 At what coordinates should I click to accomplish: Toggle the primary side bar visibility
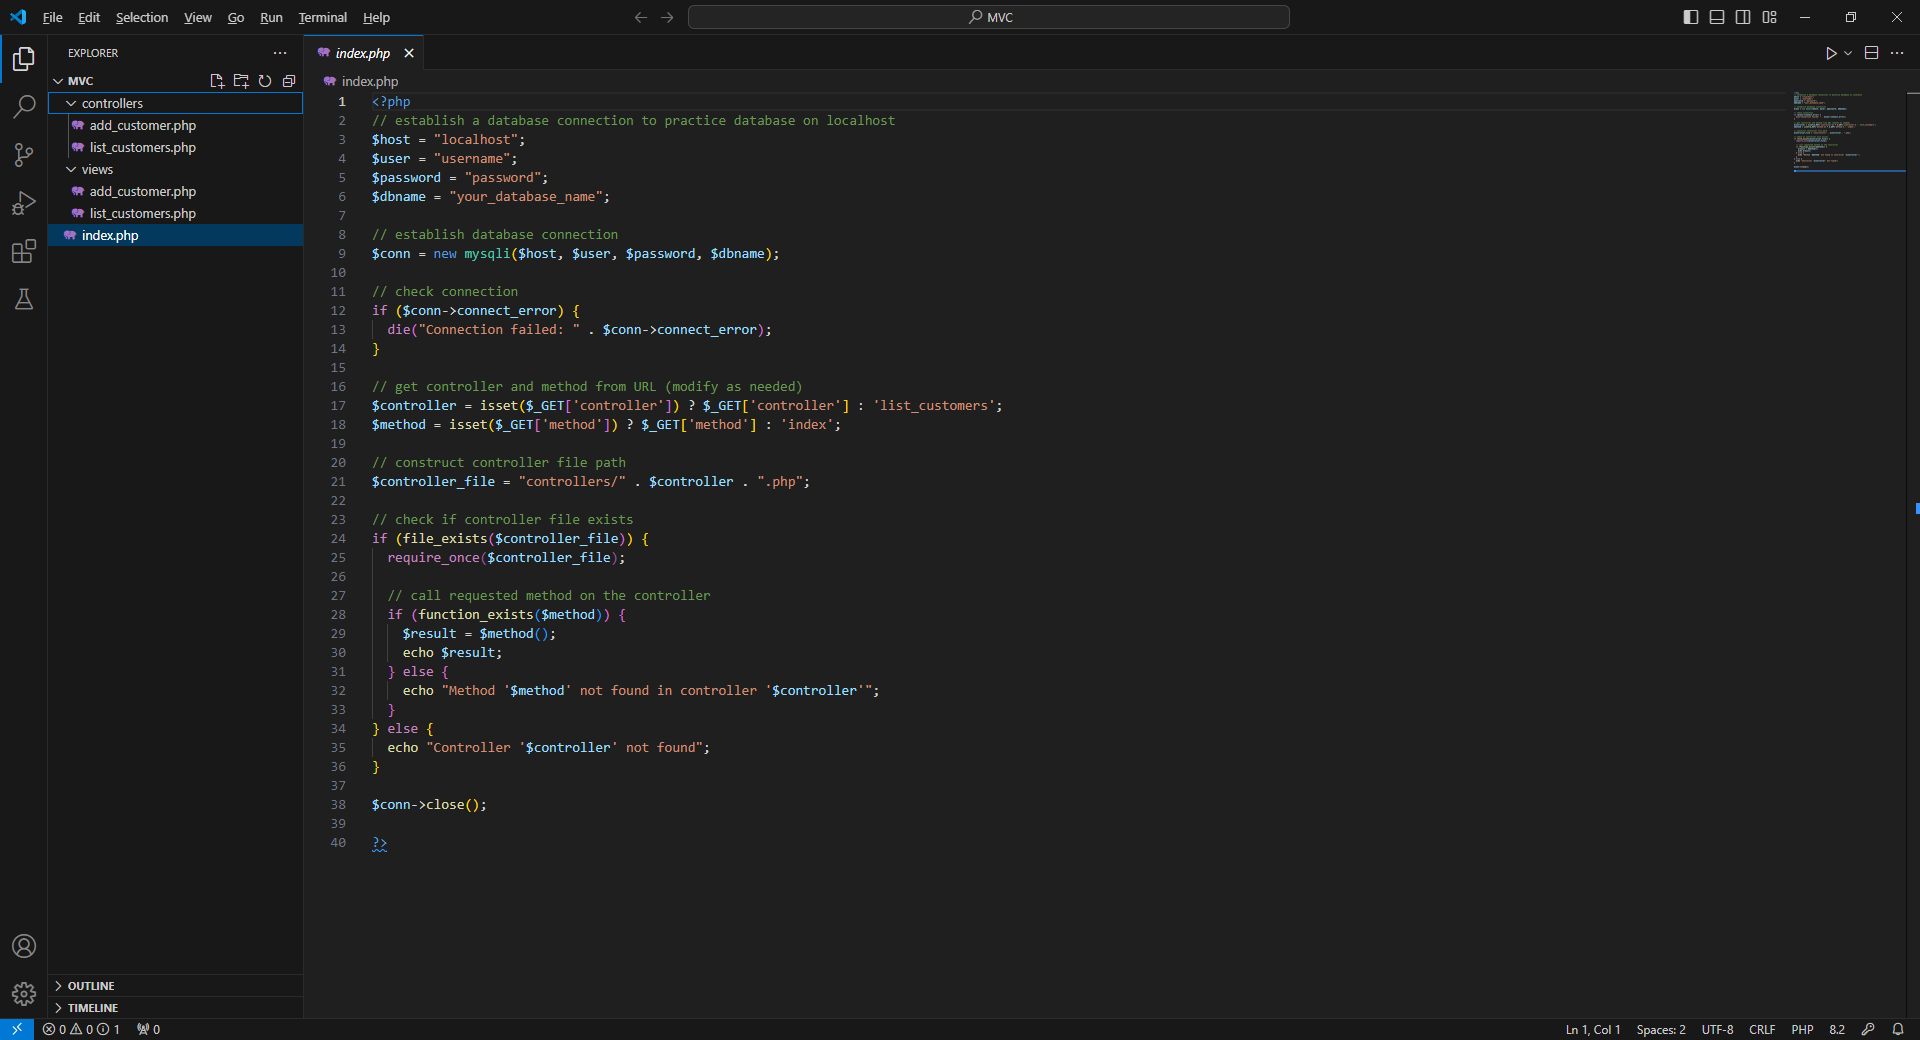point(1691,17)
